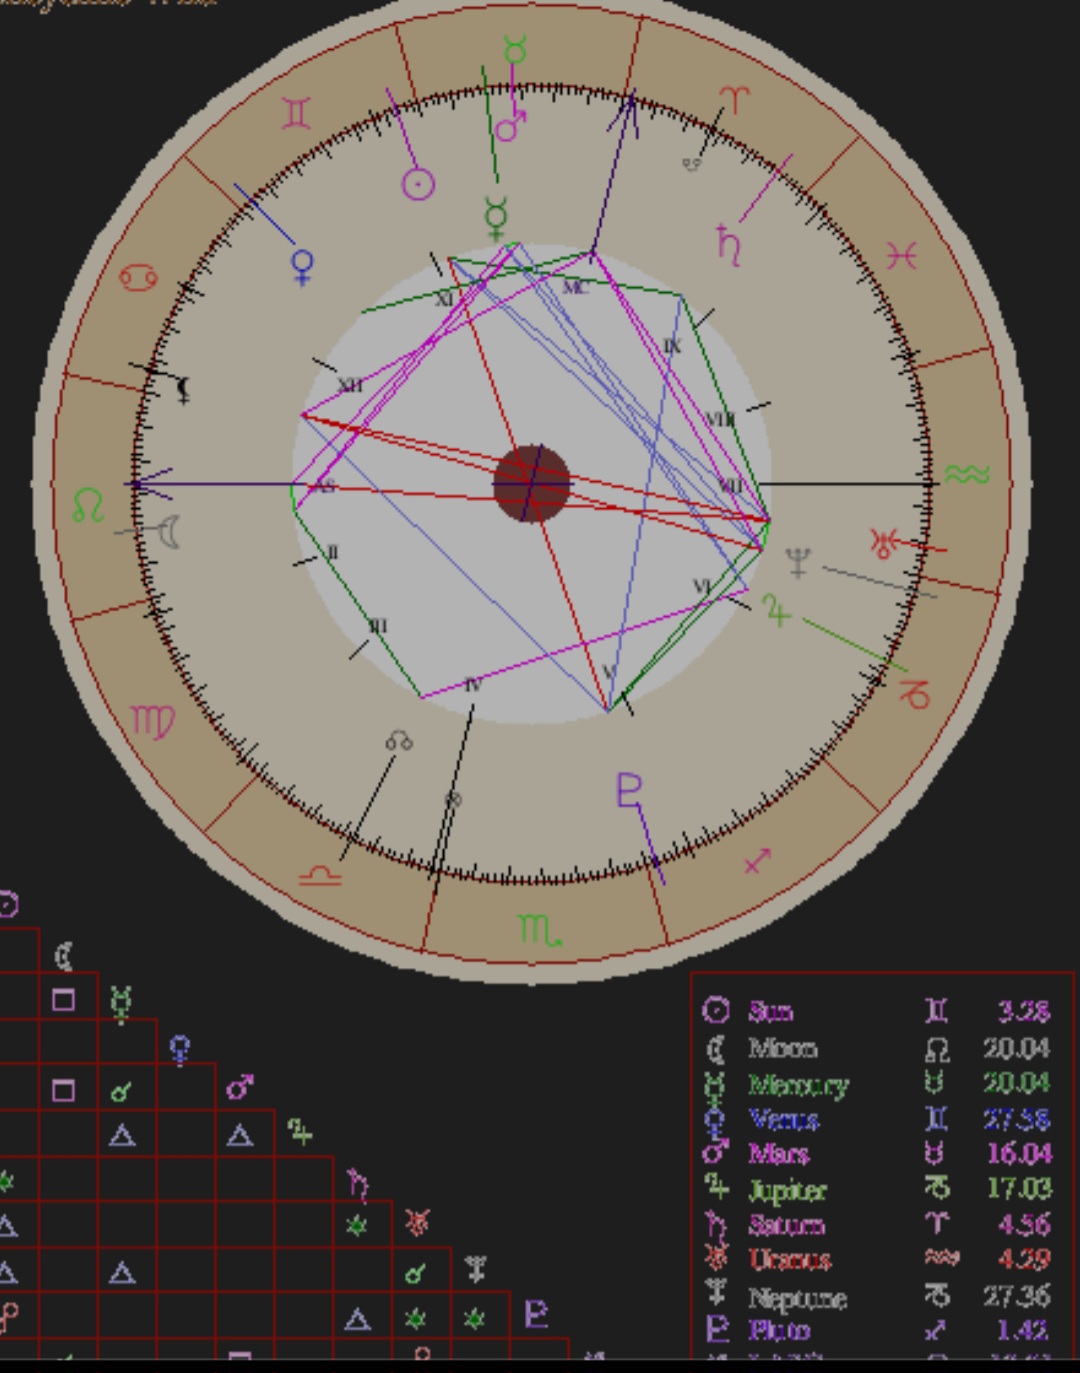
Task: Click the Jupiter glyph inside the chart wheel
Action: (777, 609)
